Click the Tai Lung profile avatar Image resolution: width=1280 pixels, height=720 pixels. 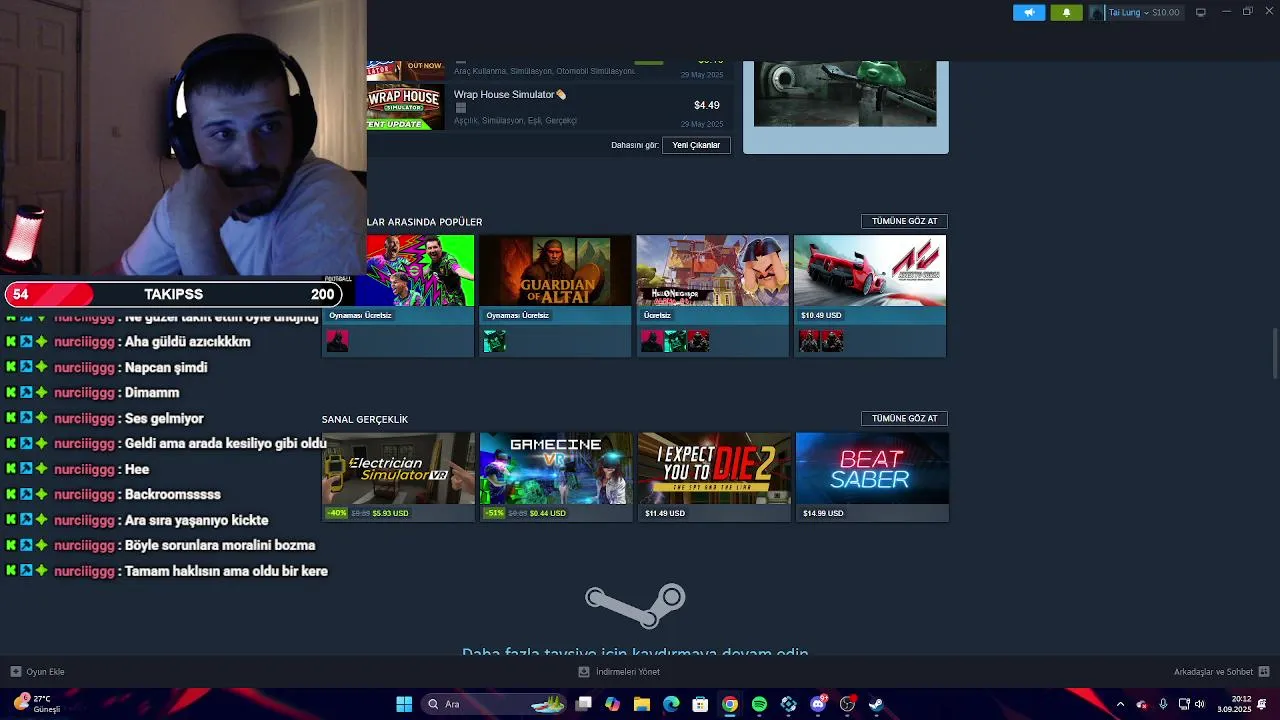point(1097,12)
